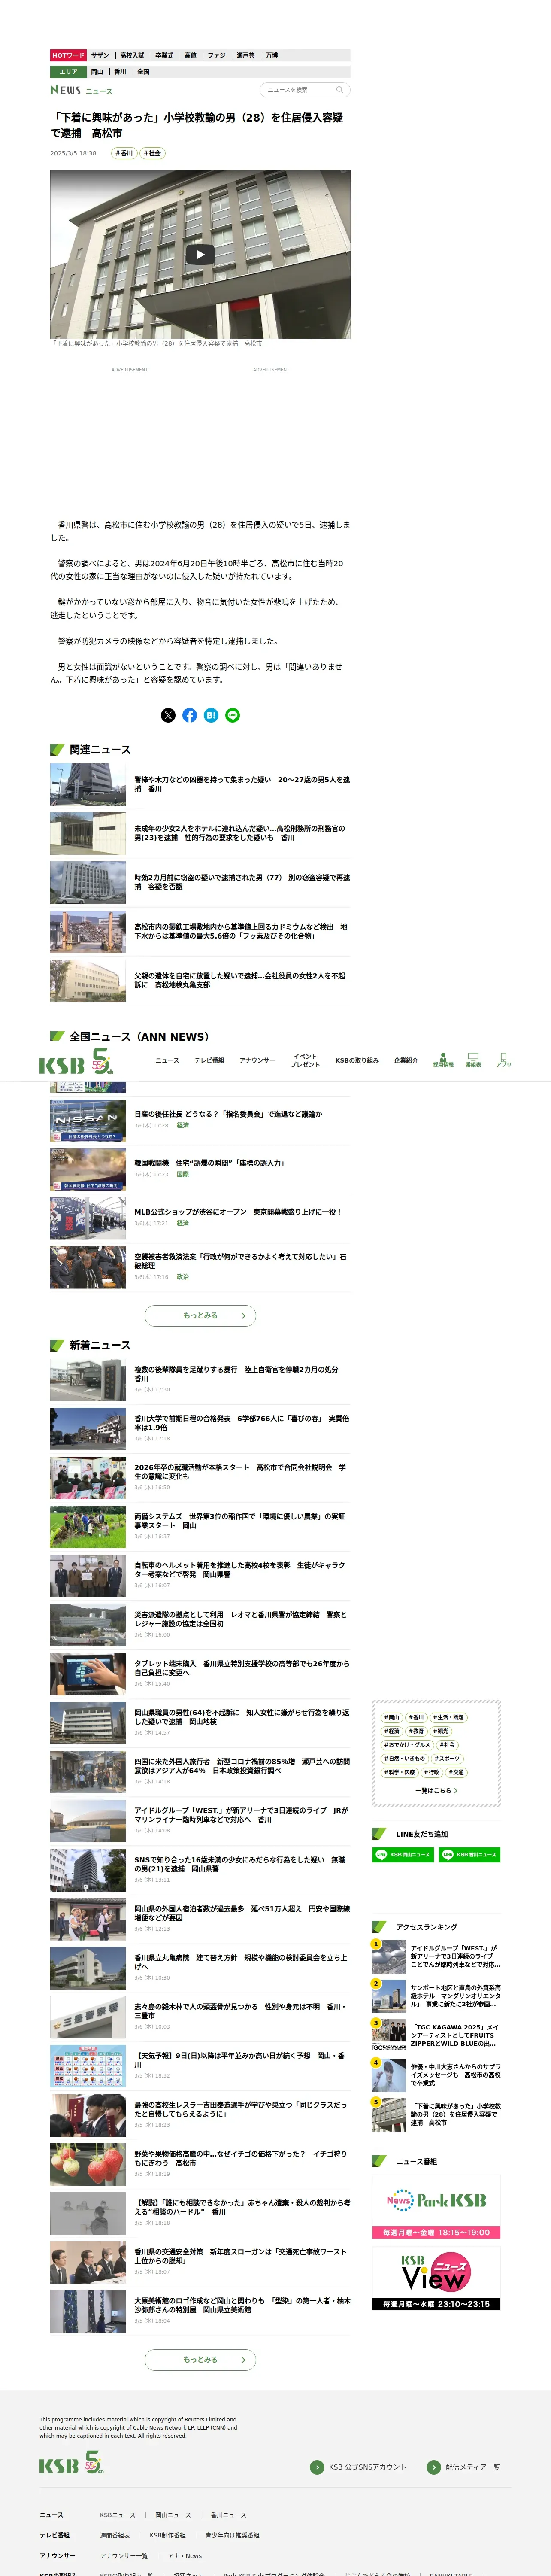Open the 採用情報 icon in header
The image size is (551, 2576).
pos(443,1060)
